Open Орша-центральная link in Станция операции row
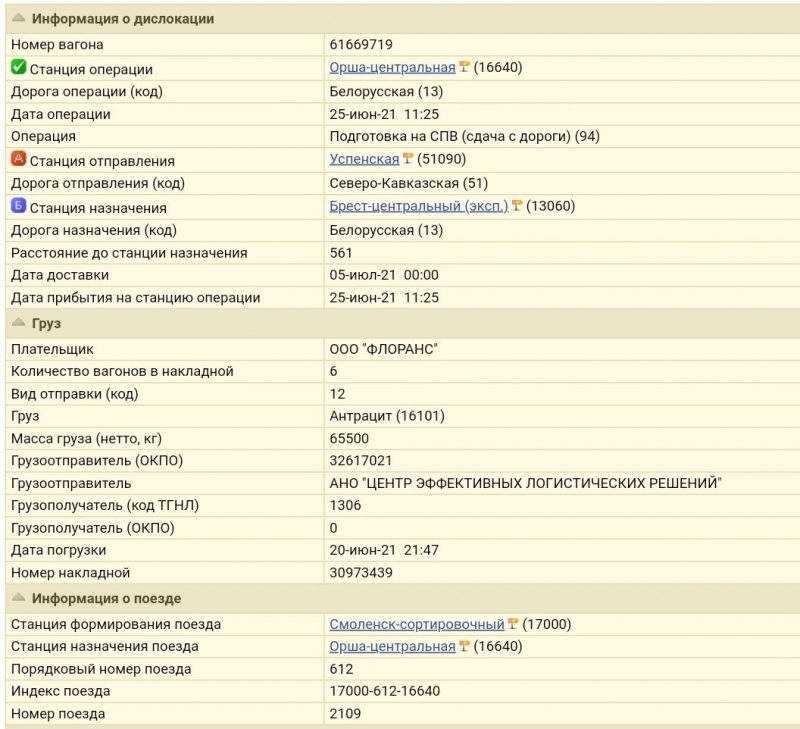This screenshot has height=729, width=800. tap(392, 67)
